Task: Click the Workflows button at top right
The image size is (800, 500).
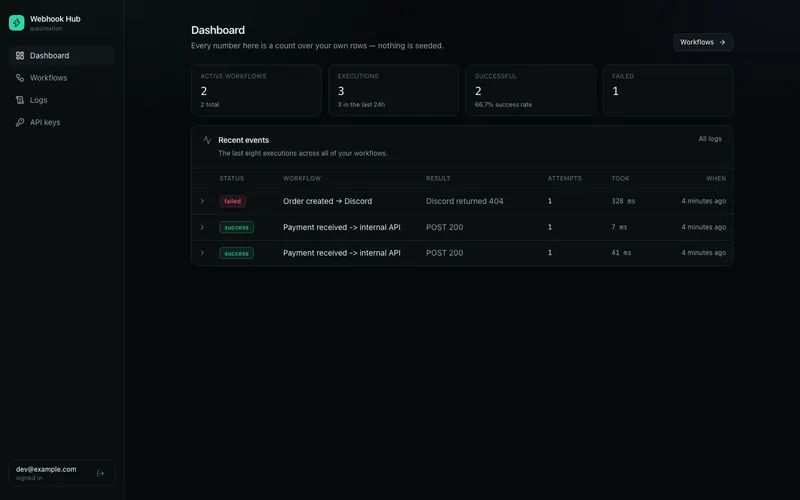Action: click(x=703, y=42)
